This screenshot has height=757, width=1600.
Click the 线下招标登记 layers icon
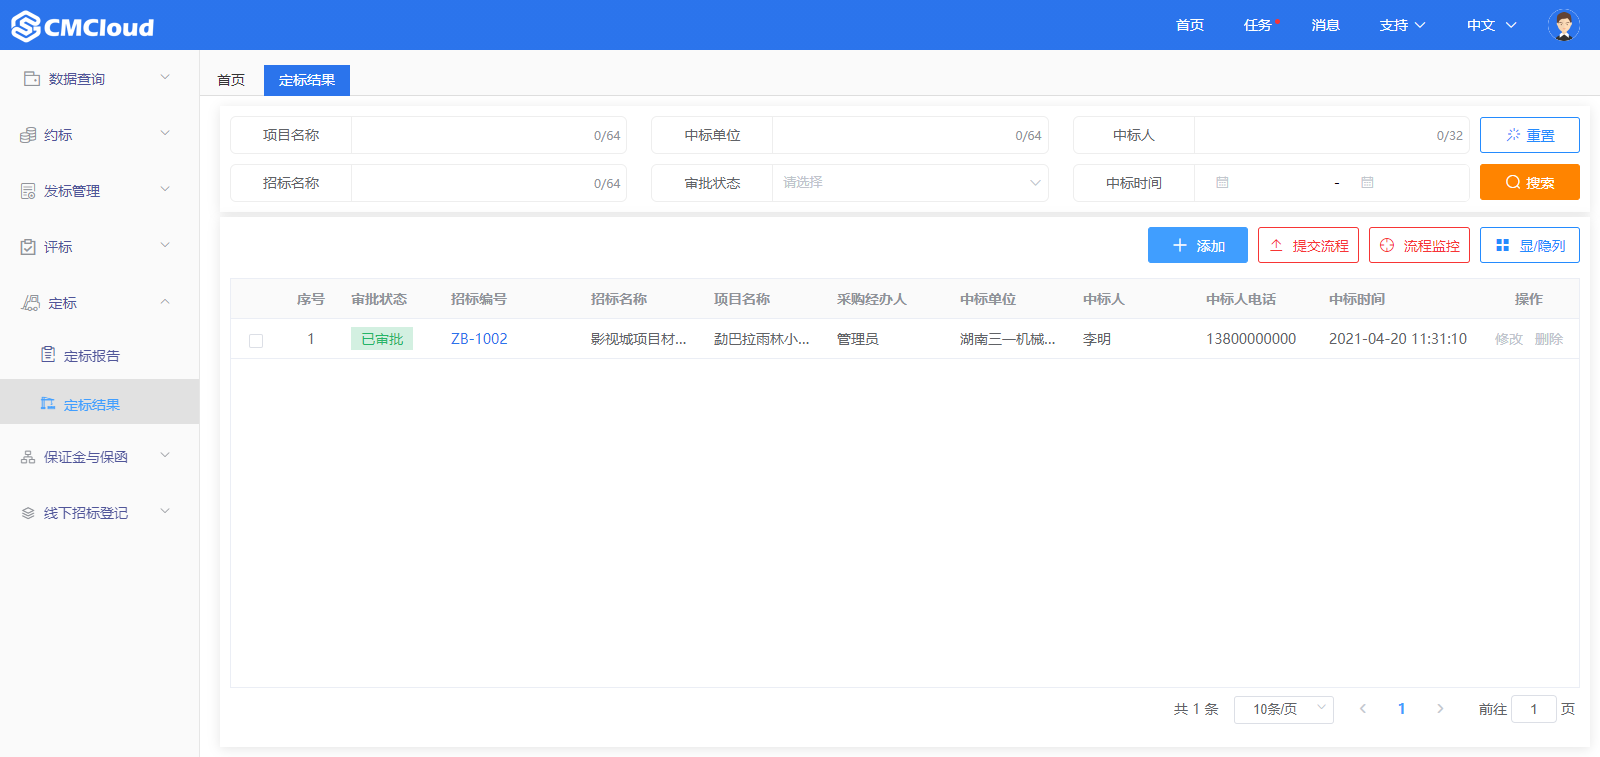pyautogui.click(x=28, y=513)
